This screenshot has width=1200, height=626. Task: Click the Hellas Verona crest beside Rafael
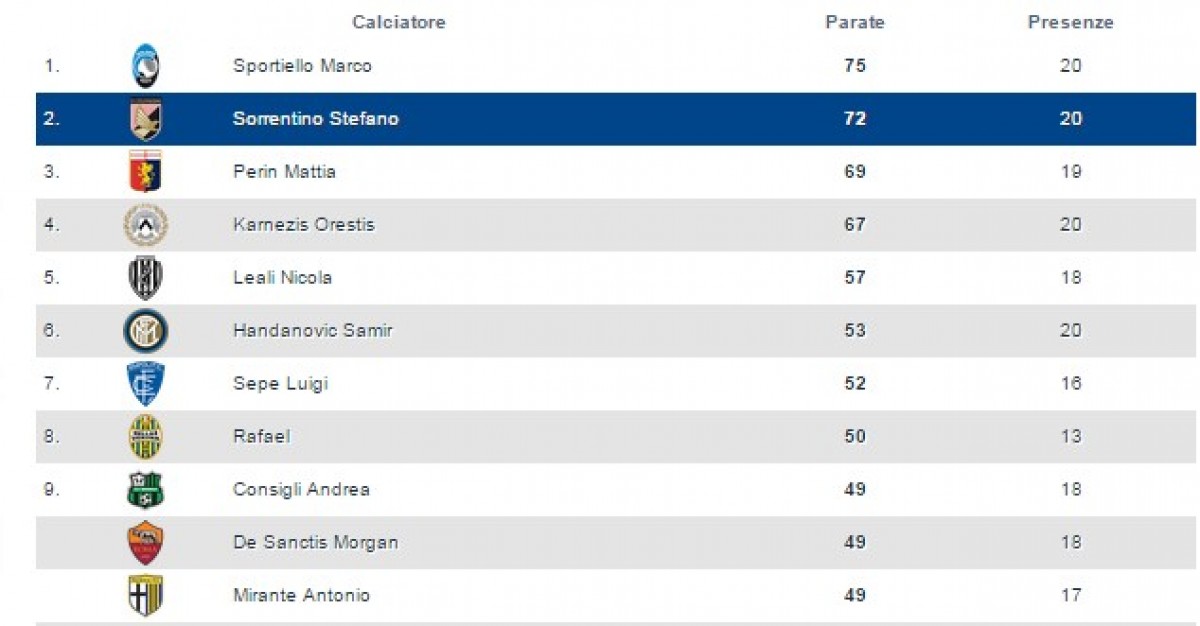[145, 436]
